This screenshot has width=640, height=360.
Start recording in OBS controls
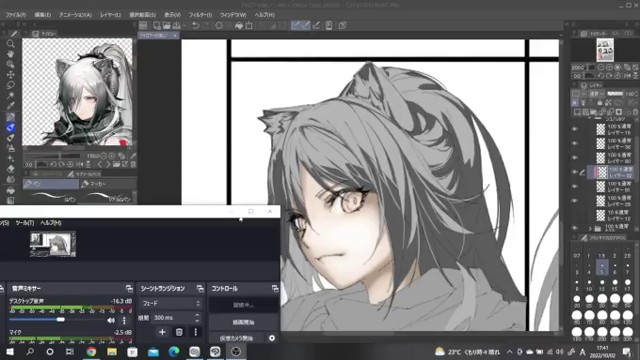244,322
